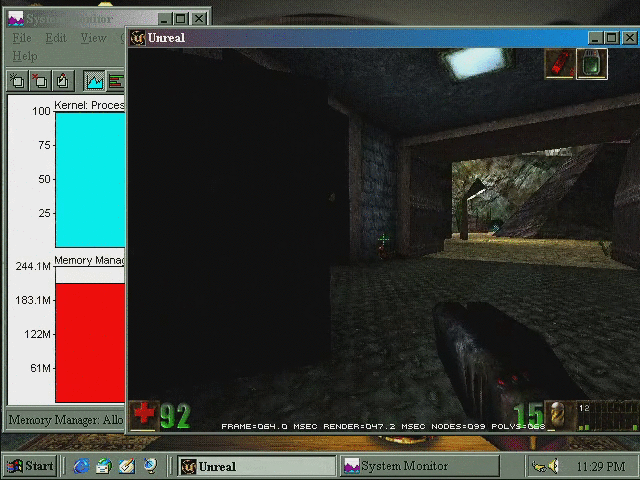Screen dimensions: 640x480
Task: Switch to Unreal via its taskbar button
Action: [257, 466]
